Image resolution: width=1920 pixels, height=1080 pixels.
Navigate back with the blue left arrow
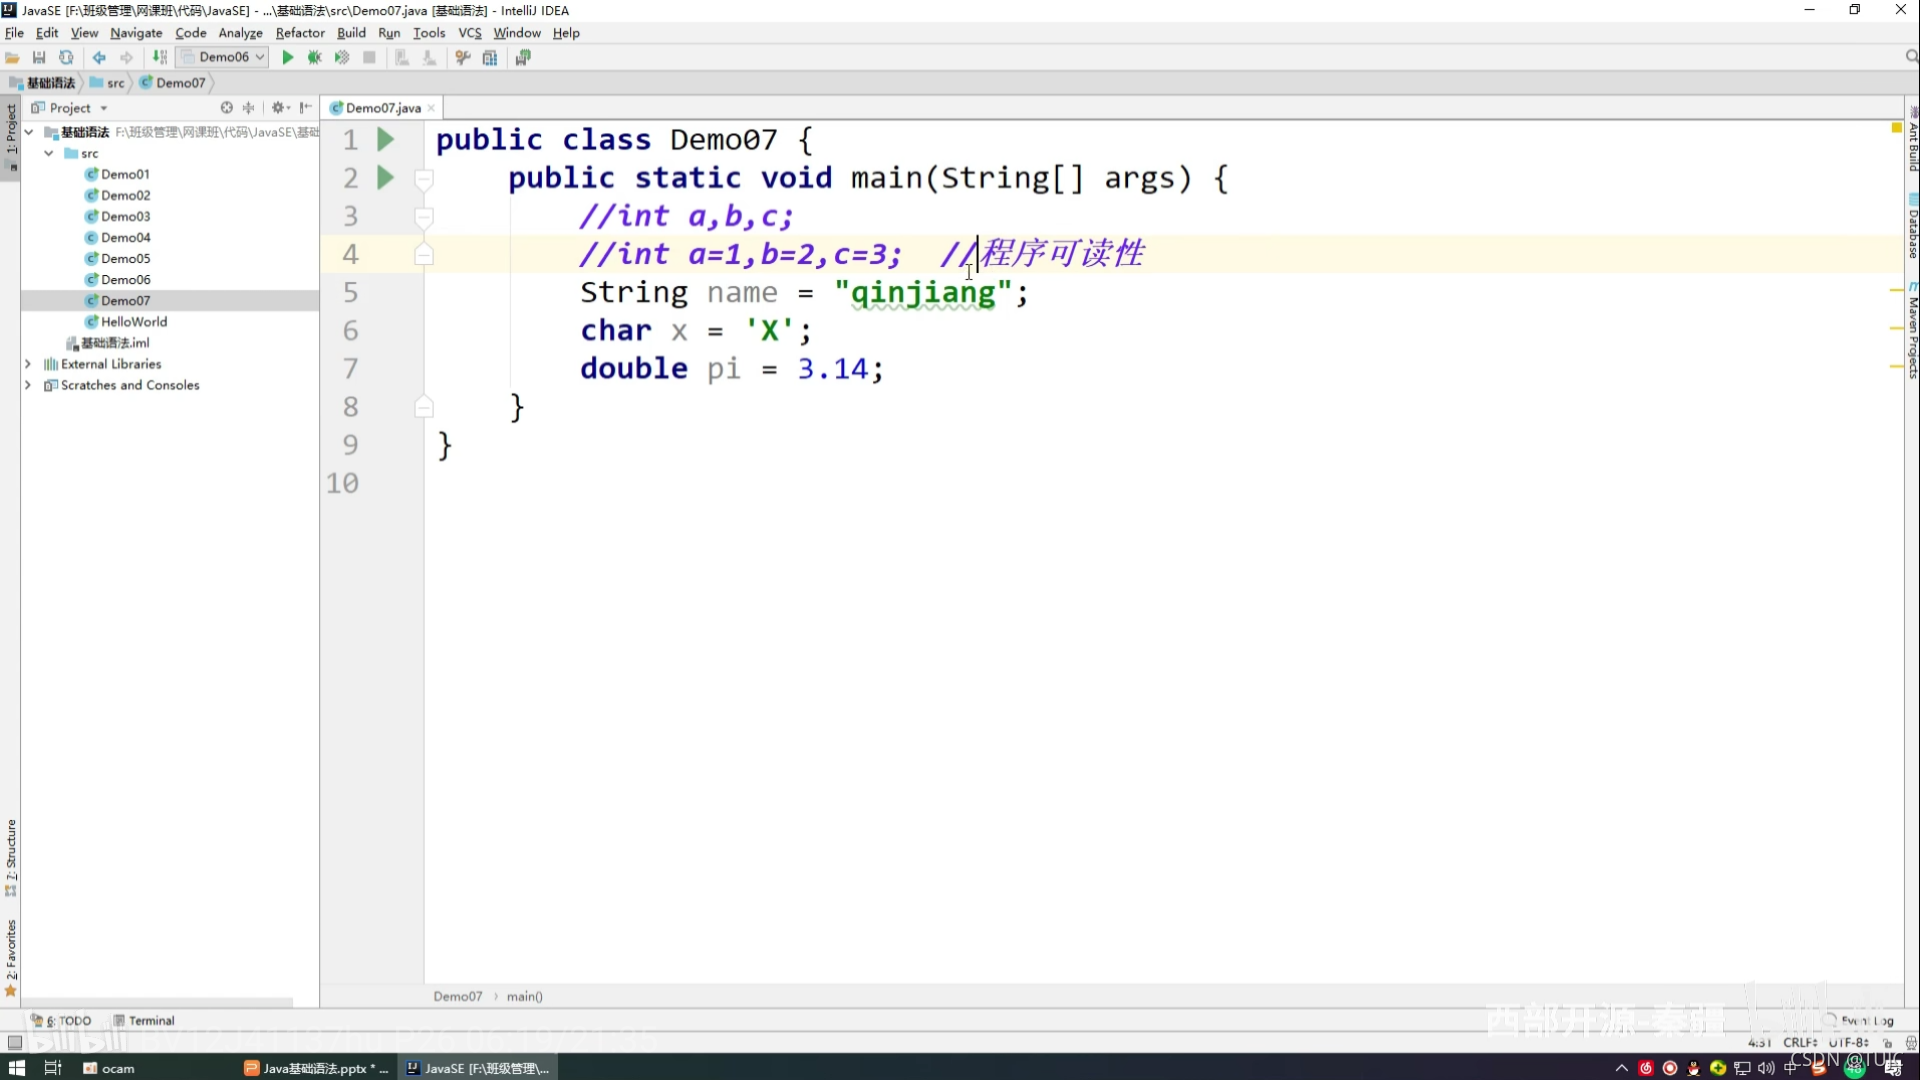click(x=99, y=58)
